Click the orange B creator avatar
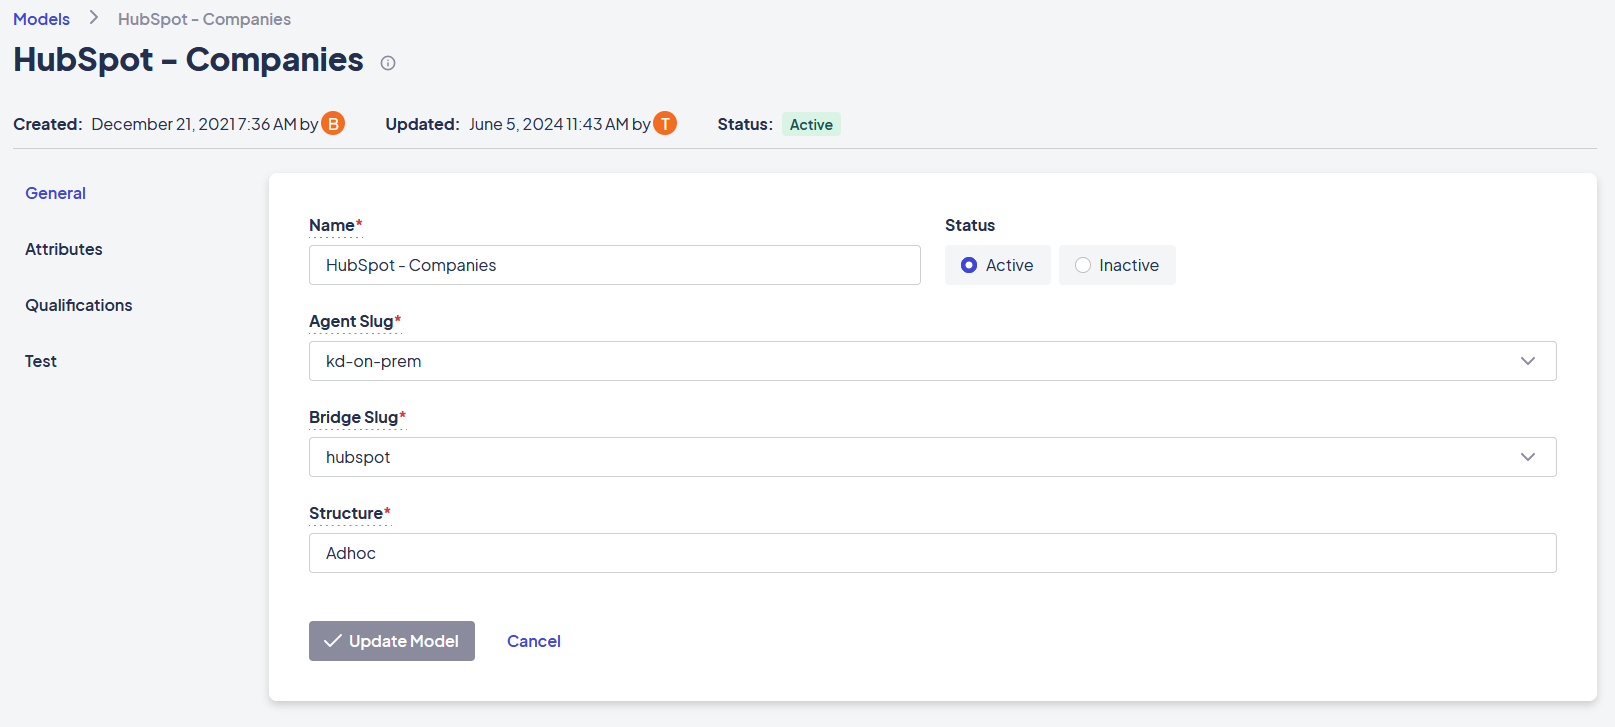The height and width of the screenshot is (727, 1615). tap(333, 123)
